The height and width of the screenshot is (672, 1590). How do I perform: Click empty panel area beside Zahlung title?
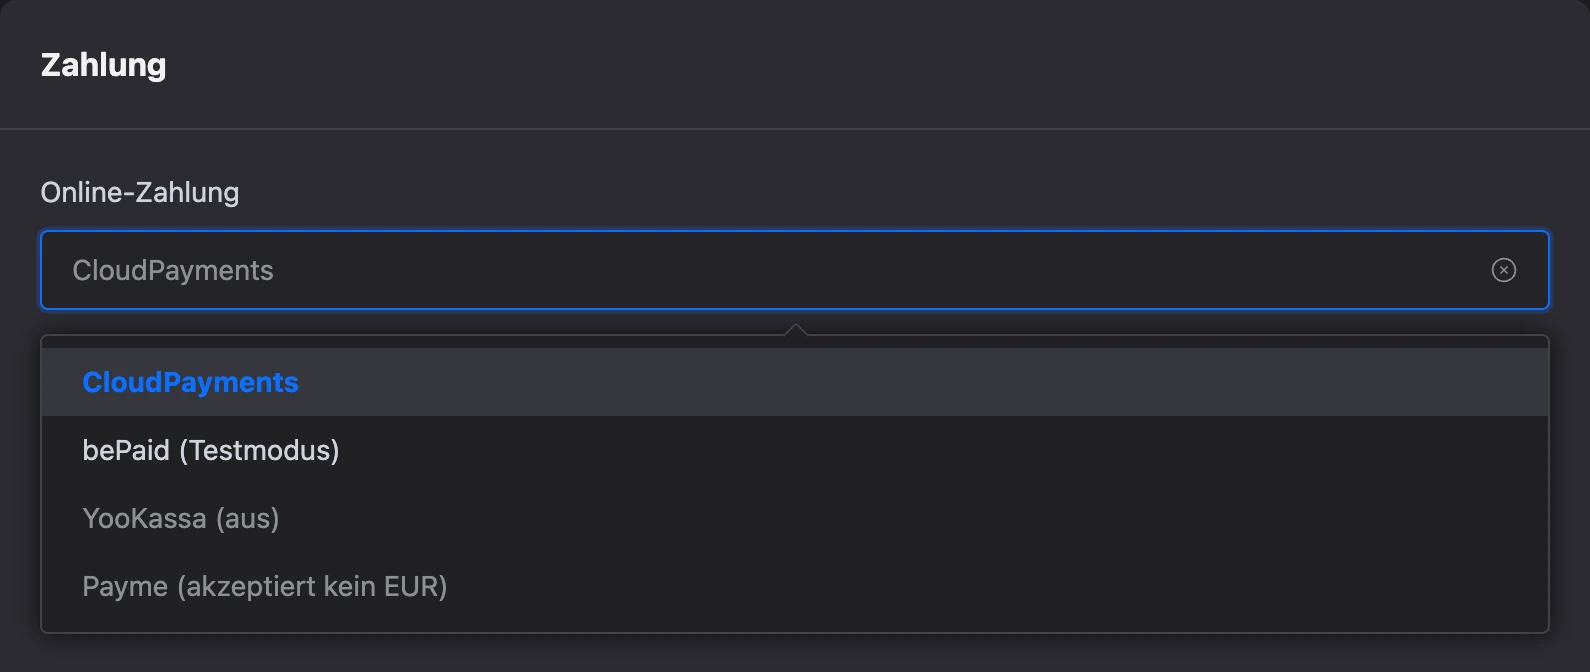click(870, 65)
